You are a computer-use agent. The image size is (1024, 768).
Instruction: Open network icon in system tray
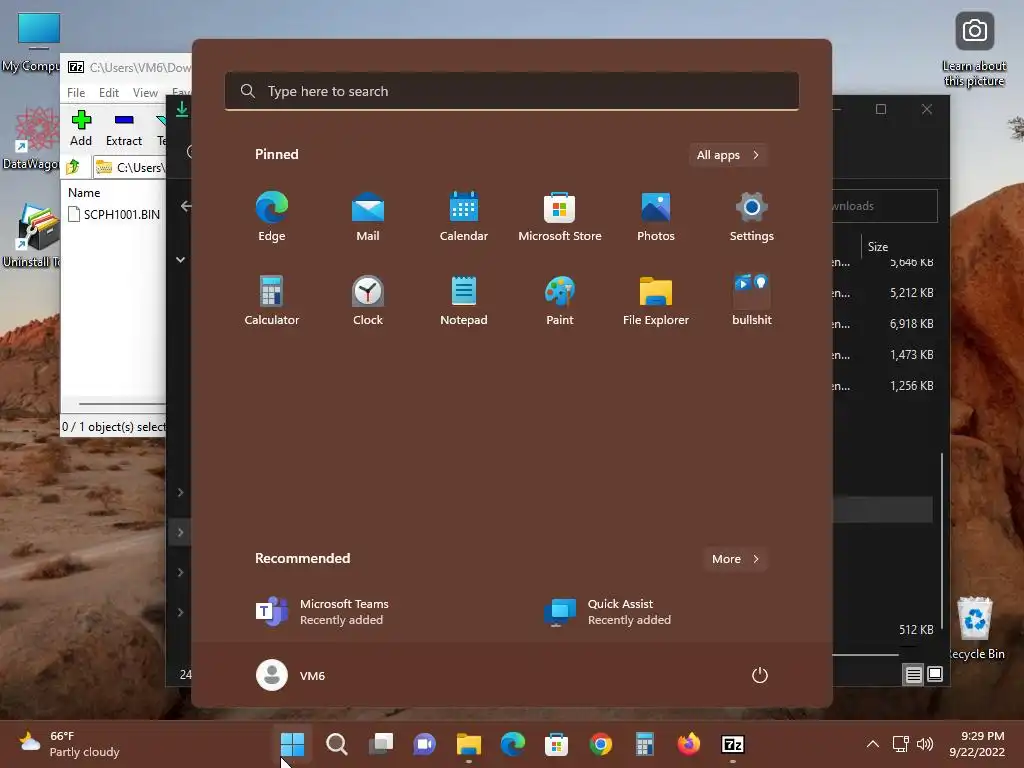point(901,744)
